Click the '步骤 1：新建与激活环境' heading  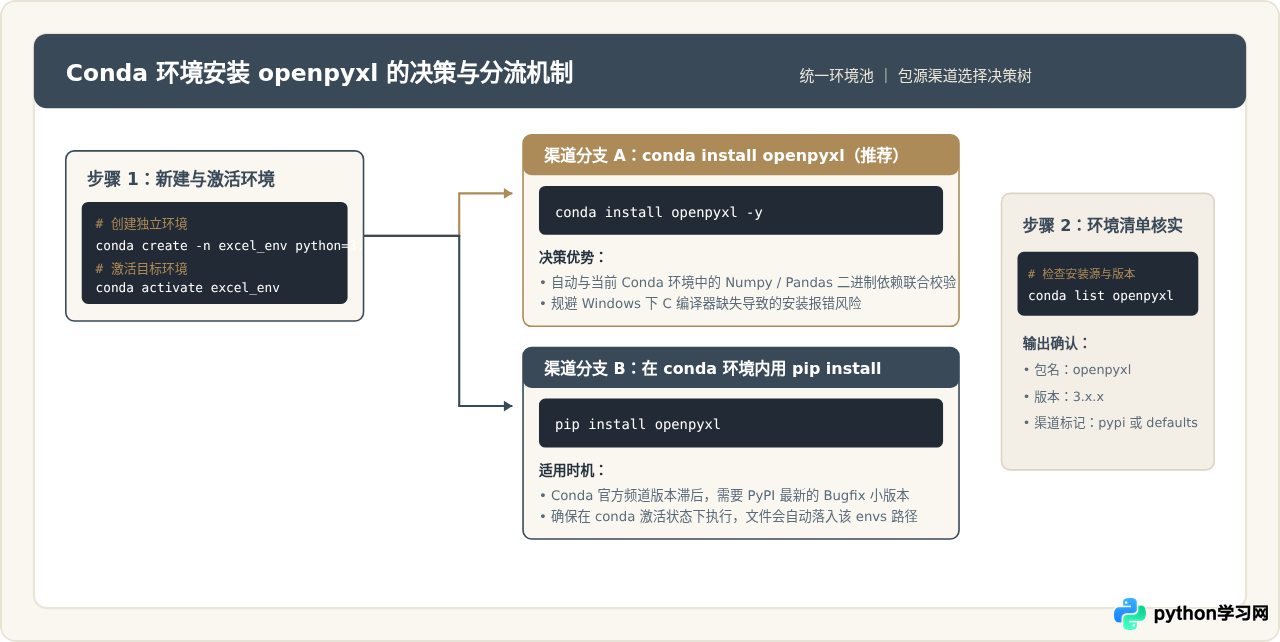tap(181, 179)
